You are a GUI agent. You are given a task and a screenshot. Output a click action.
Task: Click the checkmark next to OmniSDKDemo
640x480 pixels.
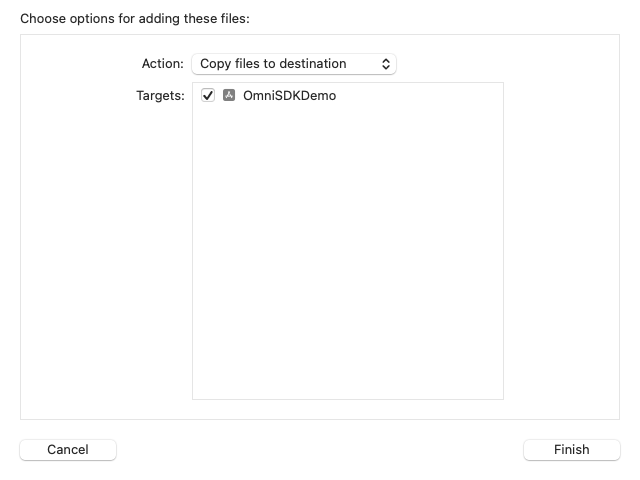[x=208, y=96]
